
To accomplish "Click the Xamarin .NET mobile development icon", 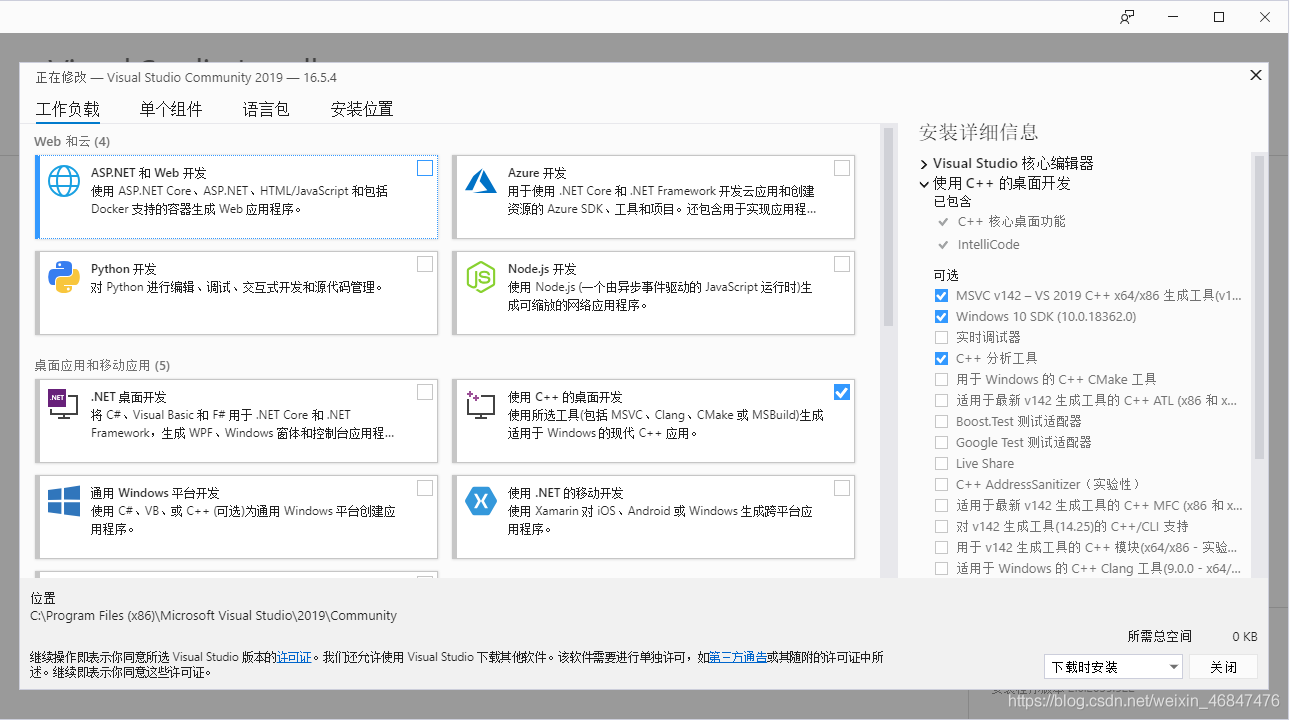I will coord(481,501).
